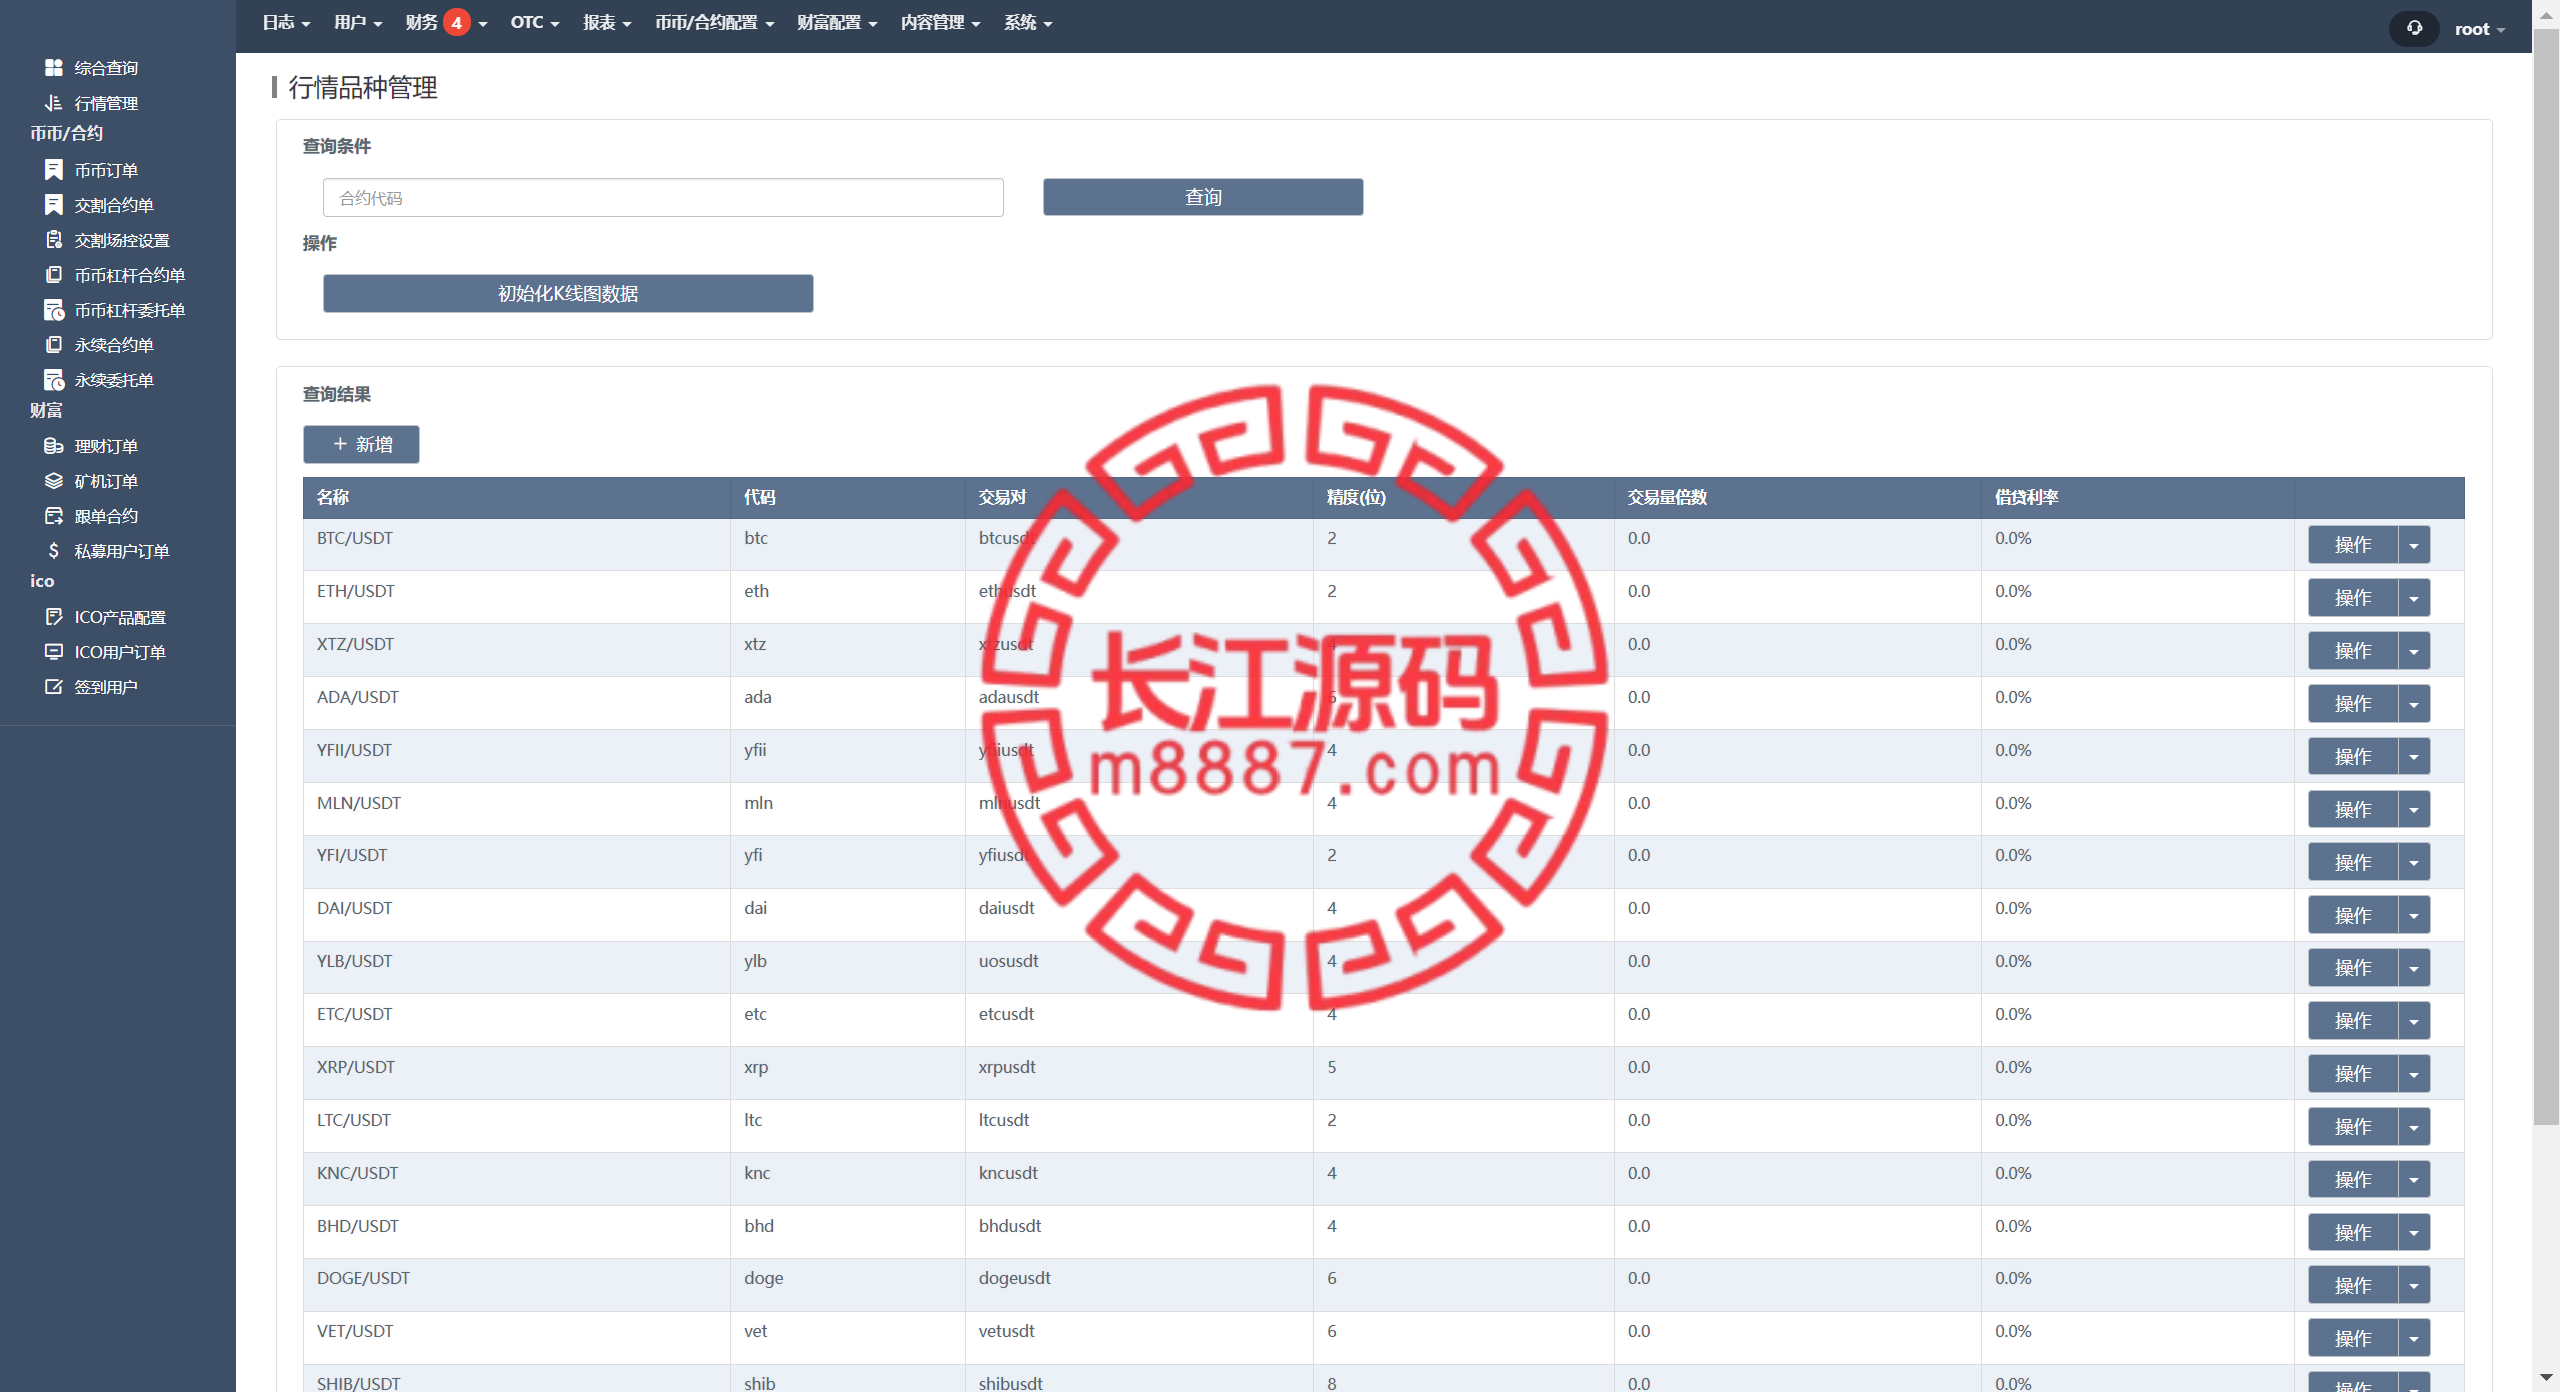
Task: Click the 签到用户 edit icon
Action: pyautogui.click(x=54, y=687)
